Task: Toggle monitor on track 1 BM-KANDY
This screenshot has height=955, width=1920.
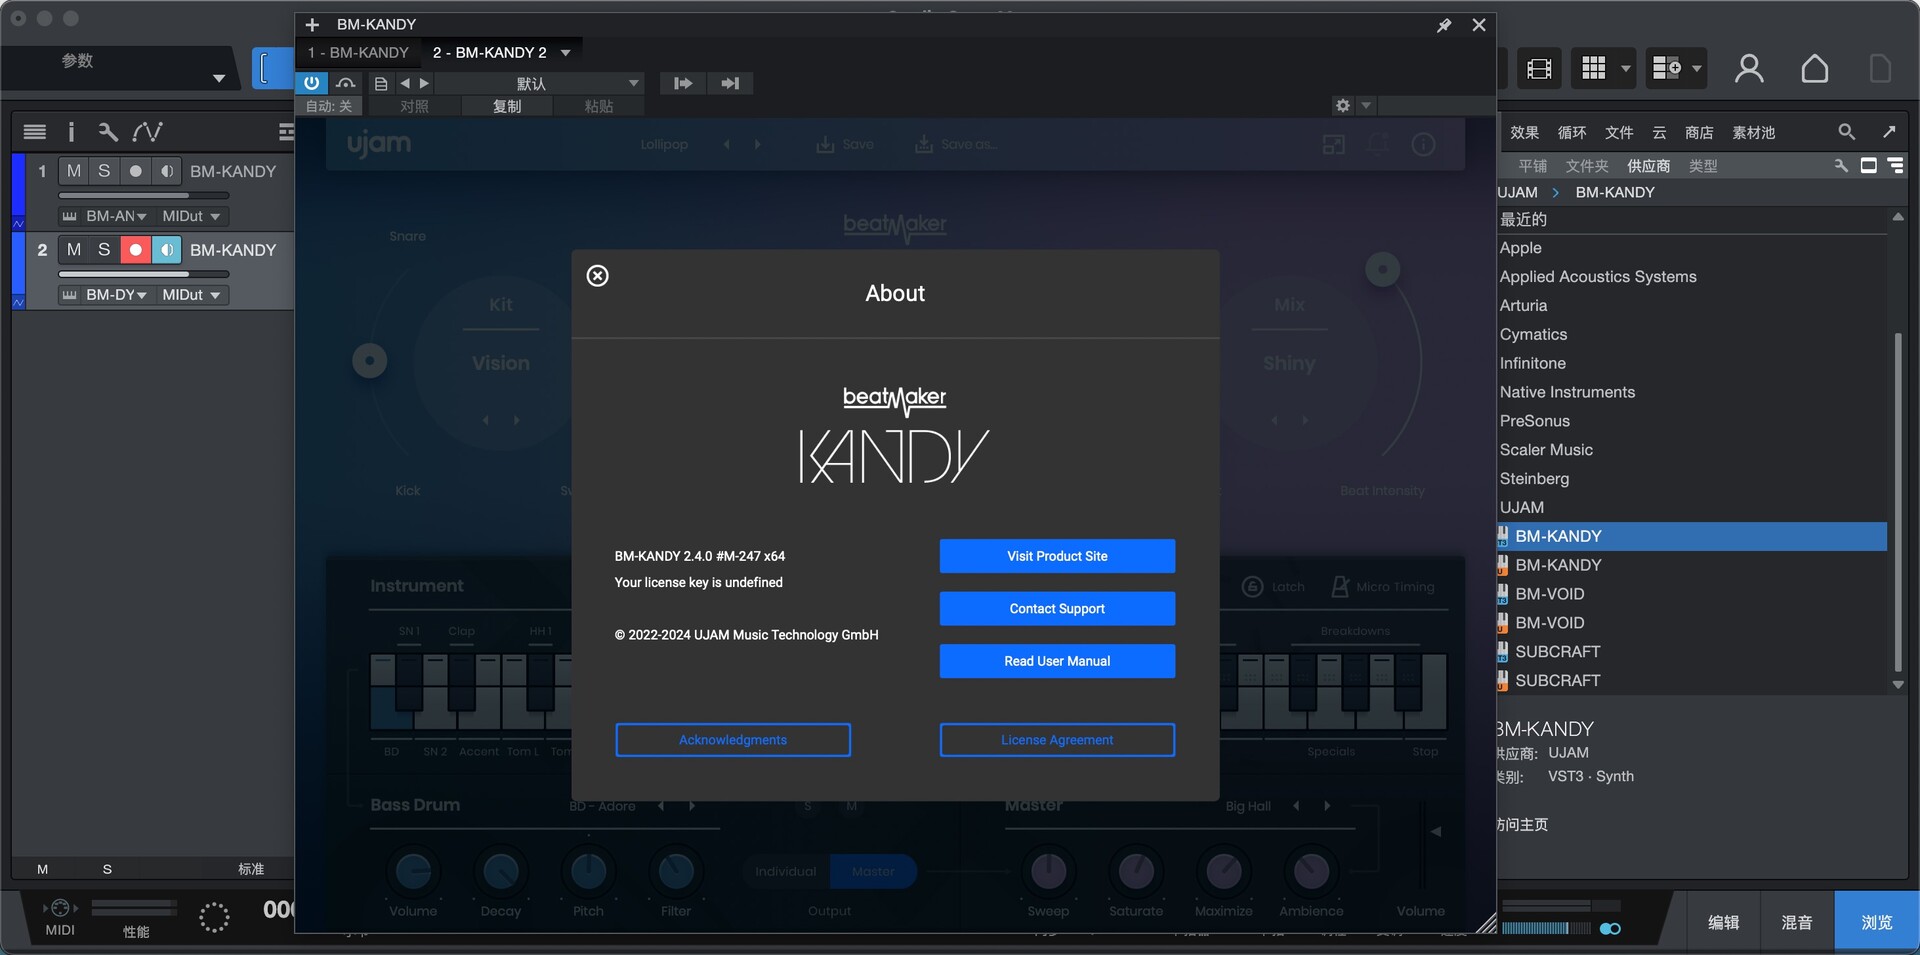Action: coord(166,171)
